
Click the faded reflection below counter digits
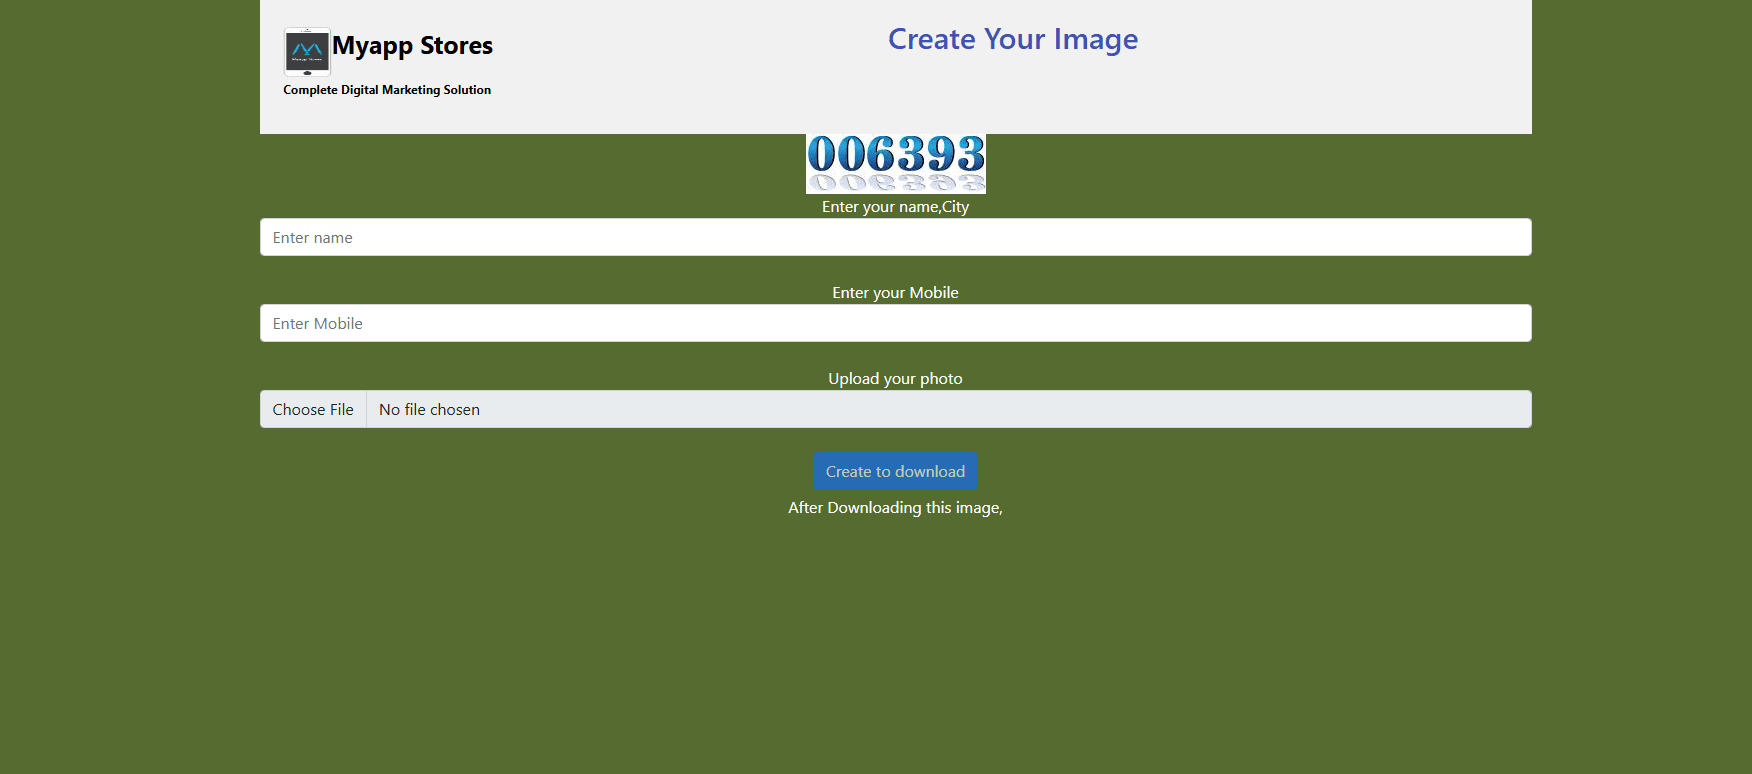click(895, 183)
